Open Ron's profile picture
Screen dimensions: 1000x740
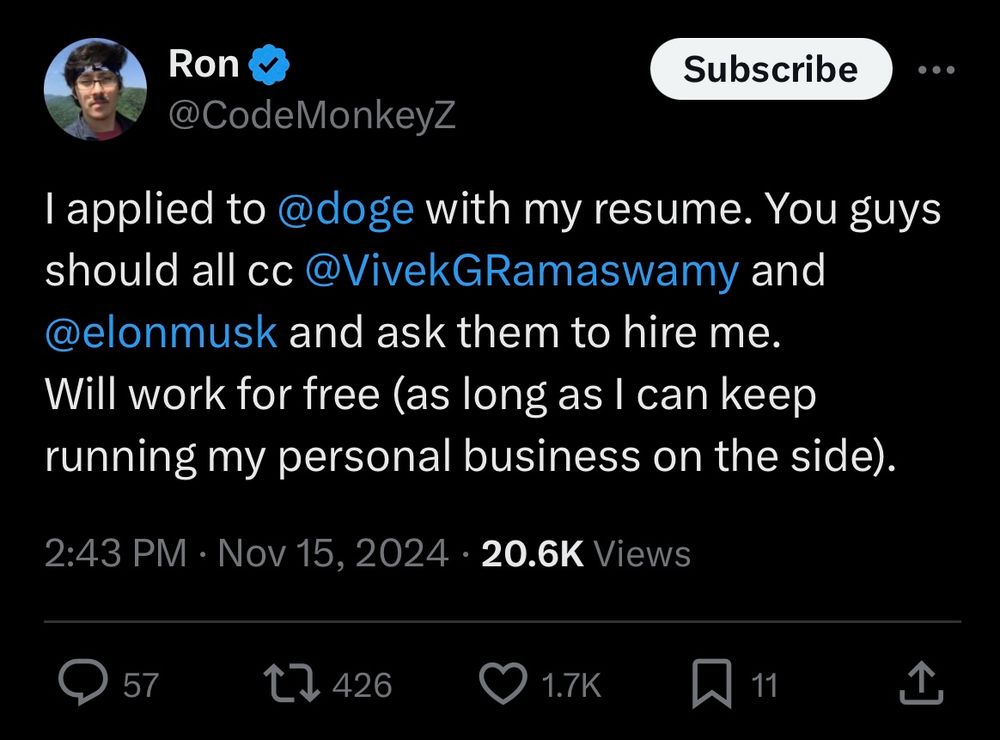click(95, 89)
